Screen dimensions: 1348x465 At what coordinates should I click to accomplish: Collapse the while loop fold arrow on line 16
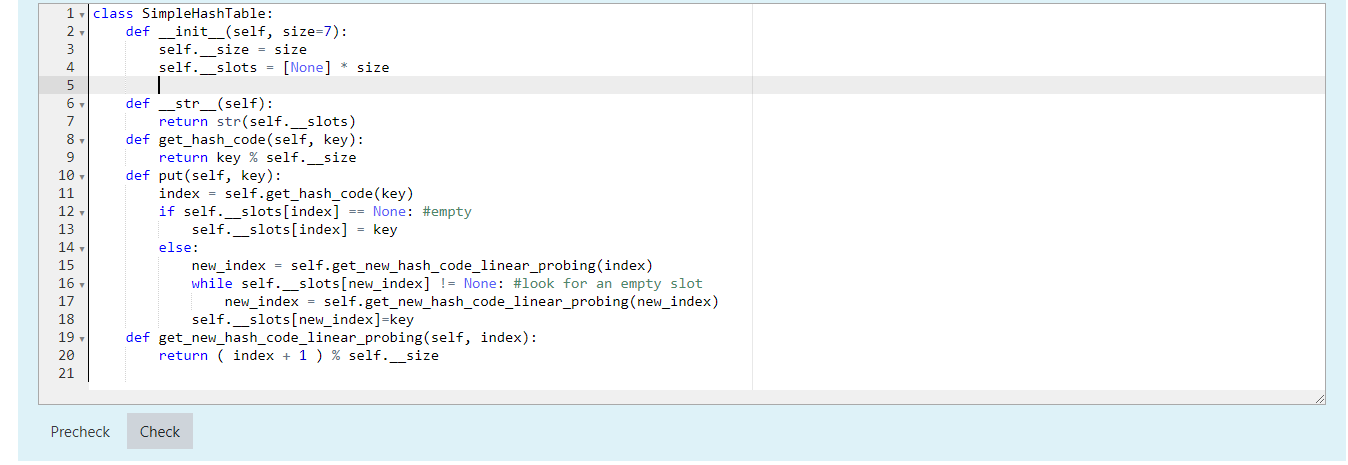pos(81,284)
